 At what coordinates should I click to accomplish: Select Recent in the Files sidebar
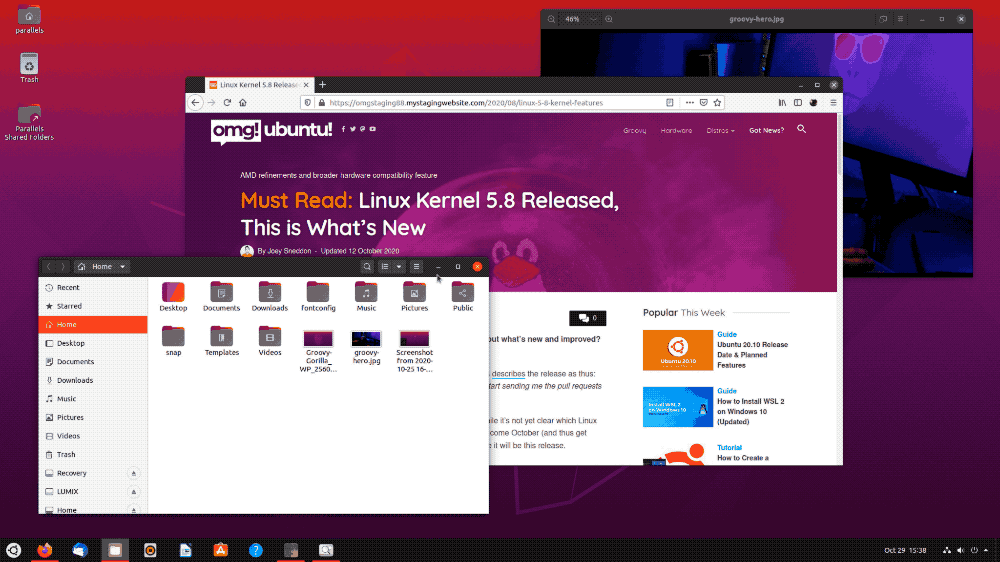(x=93, y=288)
